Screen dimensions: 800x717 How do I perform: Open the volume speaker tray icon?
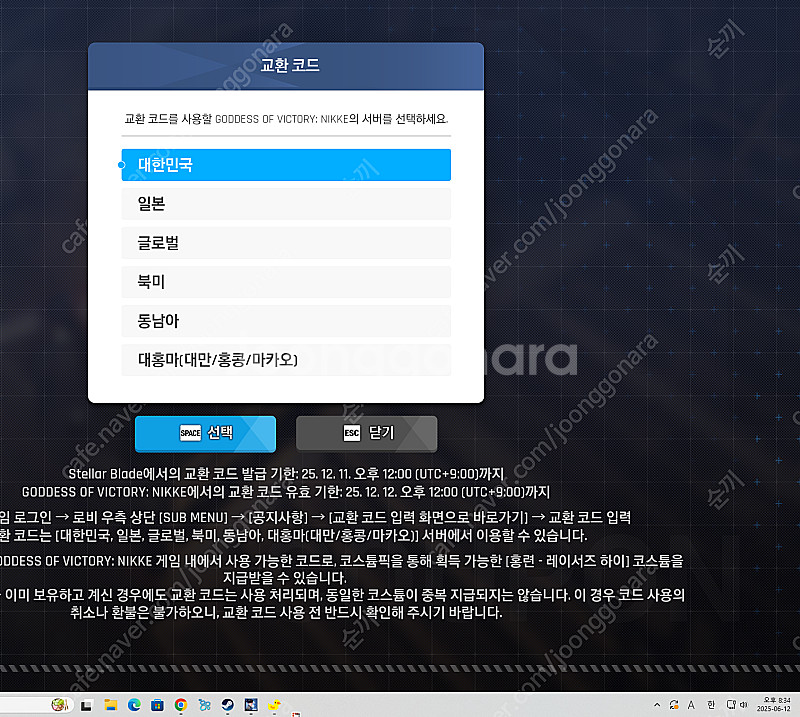point(743,705)
